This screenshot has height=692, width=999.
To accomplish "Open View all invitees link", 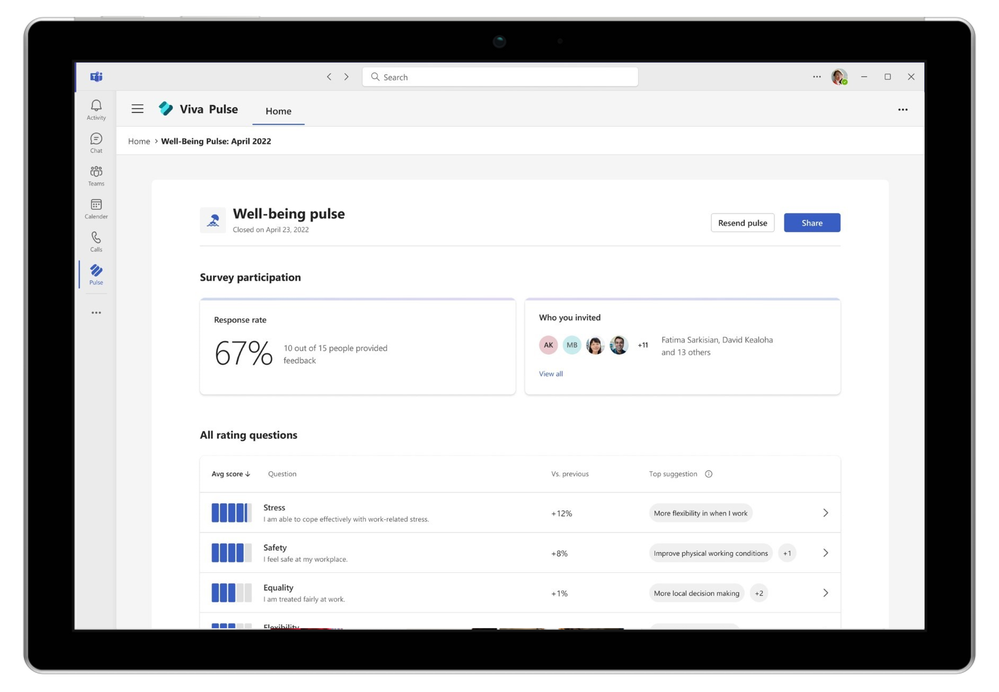I will point(551,374).
